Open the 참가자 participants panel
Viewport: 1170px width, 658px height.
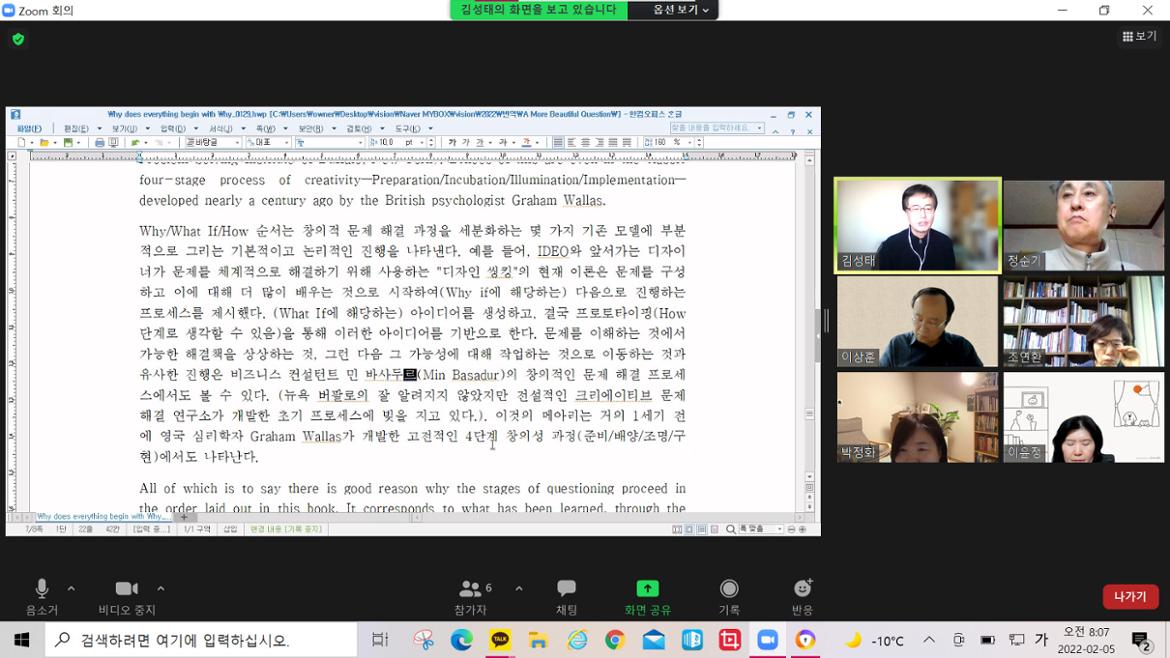(x=471, y=596)
